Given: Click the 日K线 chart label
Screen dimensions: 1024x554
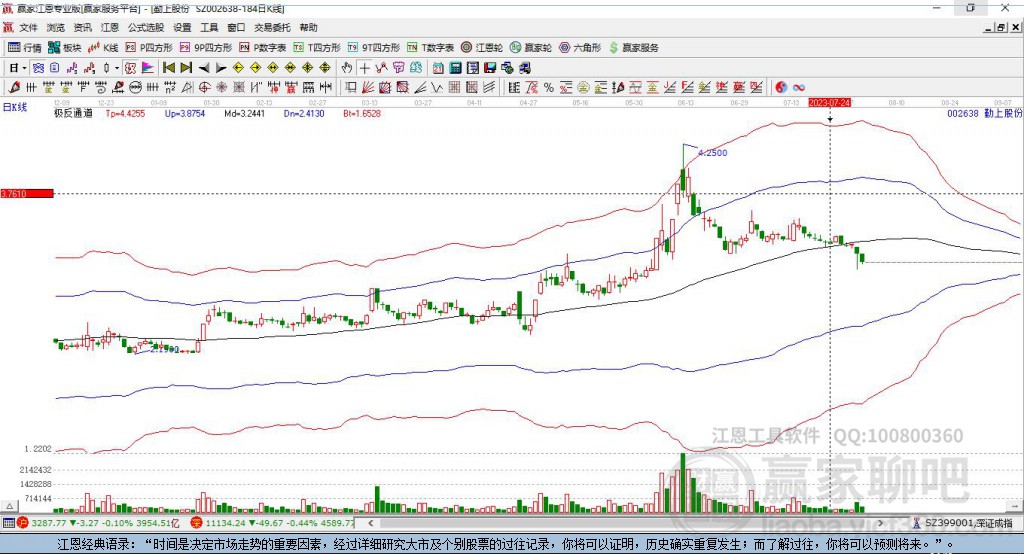Looking at the screenshot, I should tap(14, 107).
